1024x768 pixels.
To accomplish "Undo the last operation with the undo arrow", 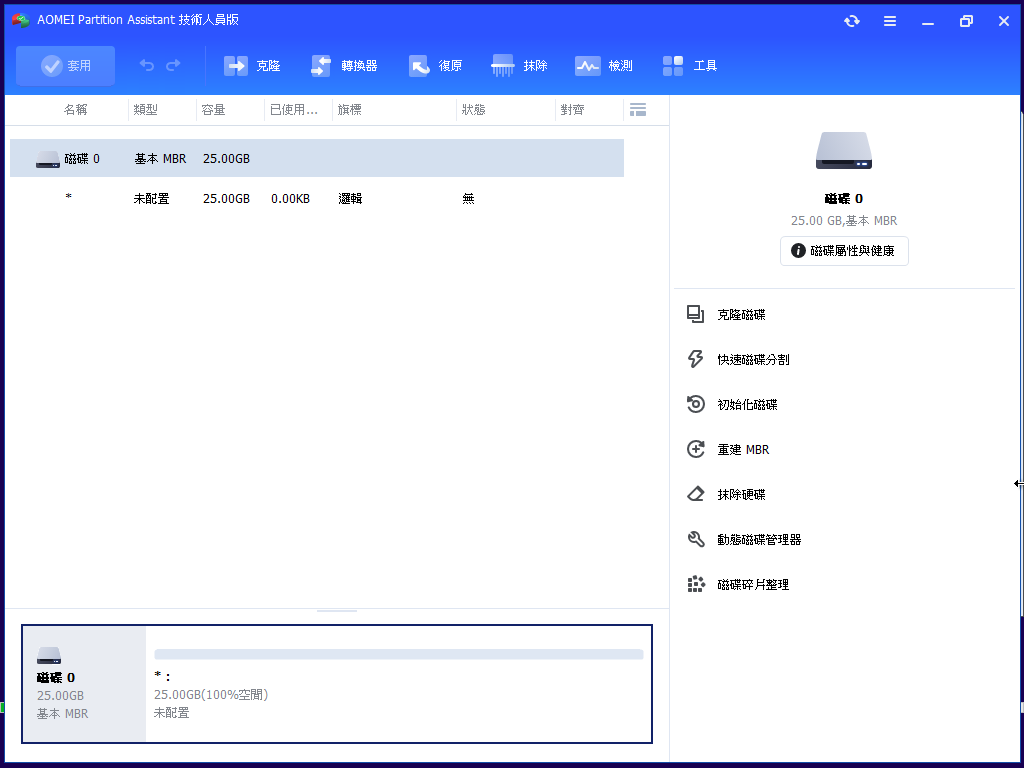I will coord(147,65).
